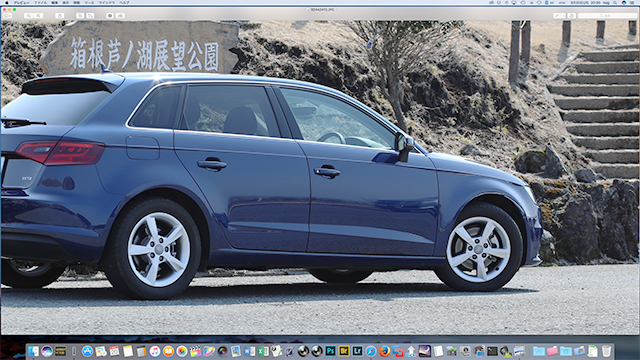Screen dimensions: 640x360
Task: Open the pink folder in the Dock
Action: (x=552, y=351)
